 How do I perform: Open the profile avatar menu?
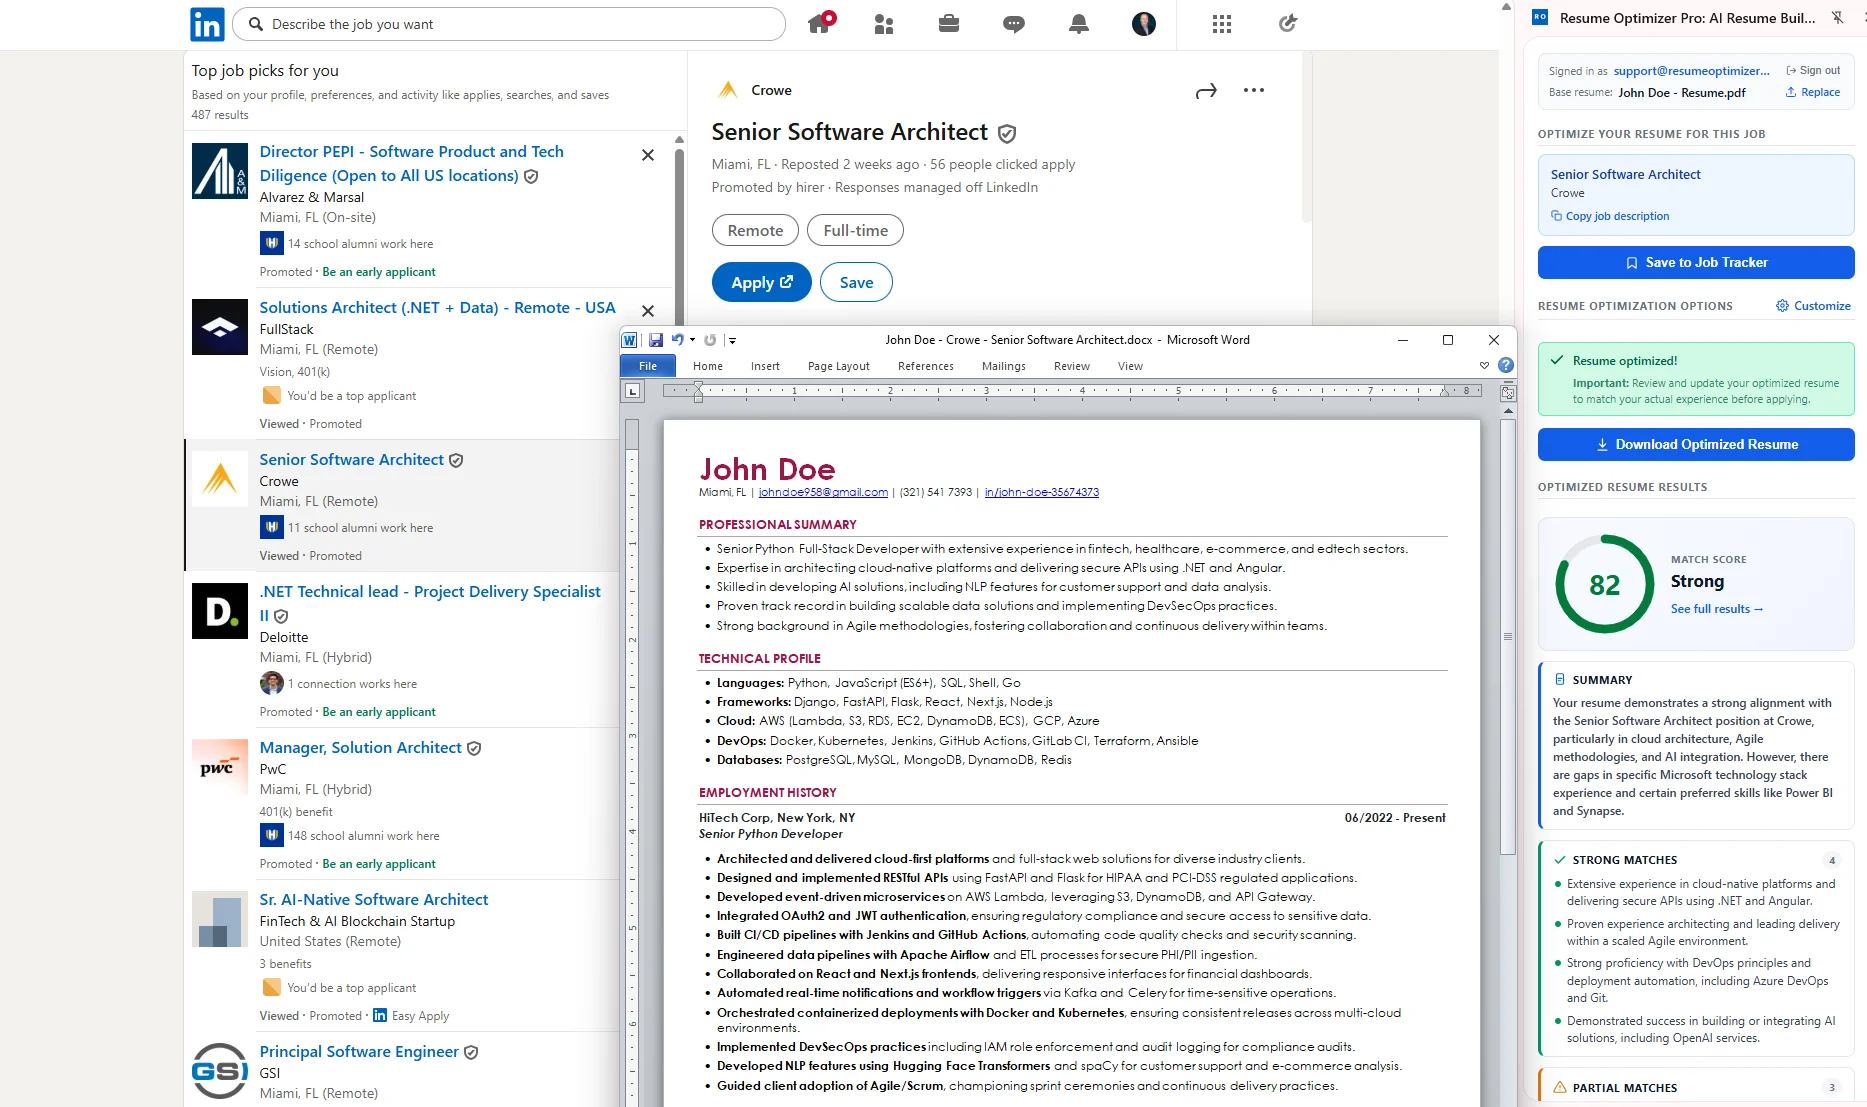coord(1144,24)
